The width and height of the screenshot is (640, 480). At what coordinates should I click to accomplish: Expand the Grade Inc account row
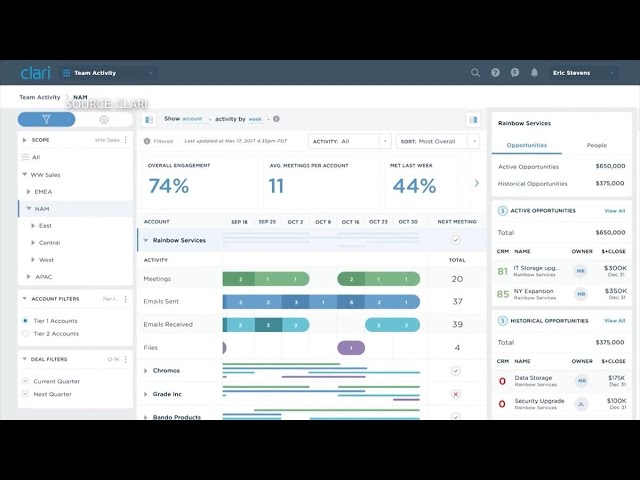coord(146,394)
